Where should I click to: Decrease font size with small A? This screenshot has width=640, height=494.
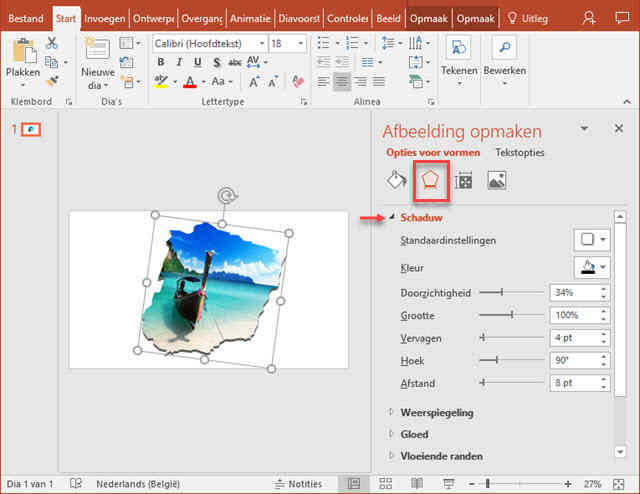tap(273, 82)
